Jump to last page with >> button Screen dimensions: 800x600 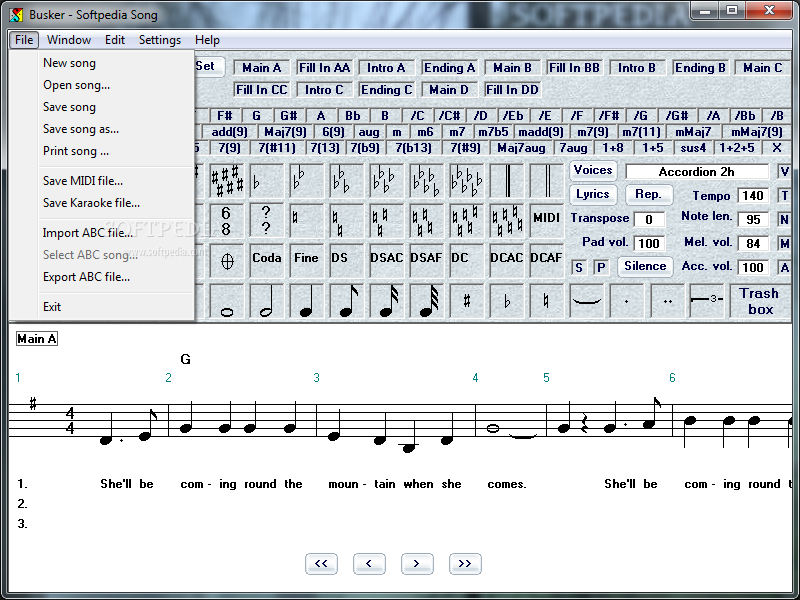point(465,564)
